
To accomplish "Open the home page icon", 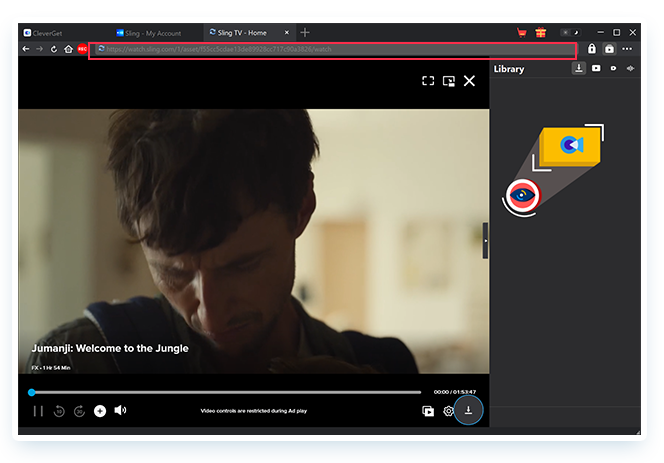I will click(68, 49).
